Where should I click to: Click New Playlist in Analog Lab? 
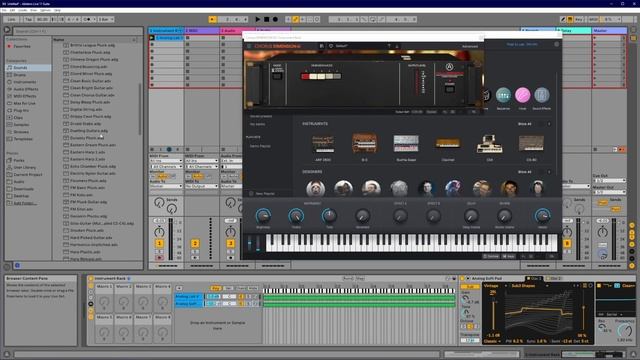point(262,193)
